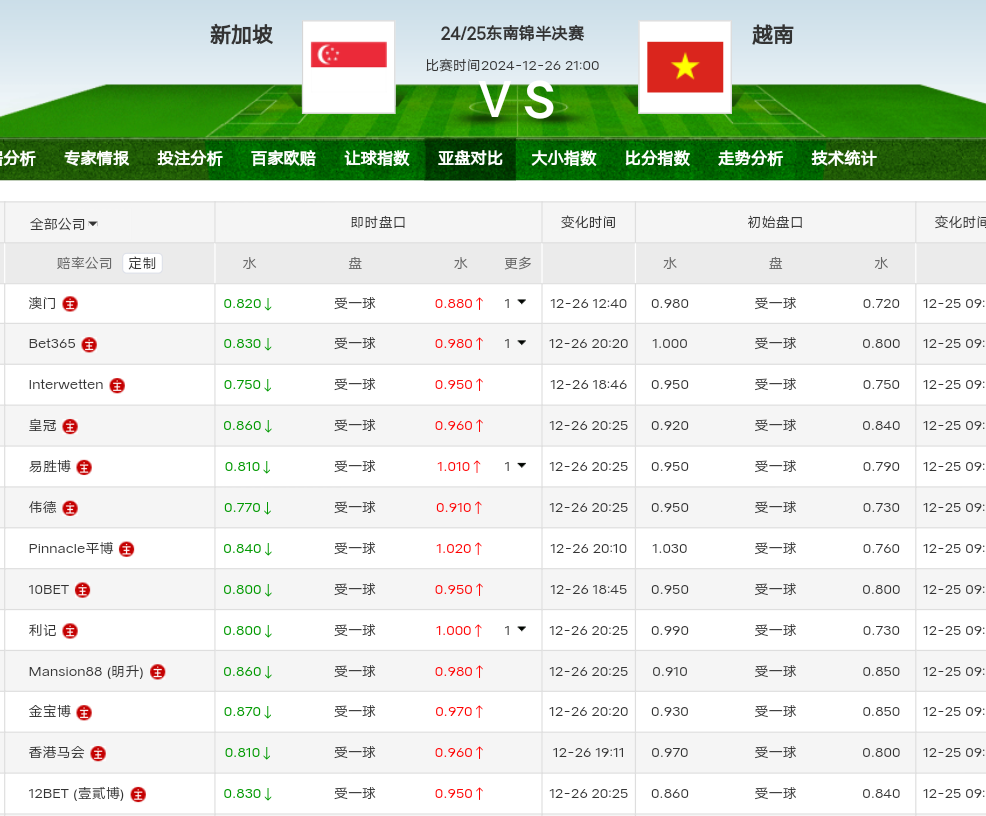Open the 澳门 company link
Image resolution: width=986 pixels, height=816 pixels.
(x=43, y=304)
